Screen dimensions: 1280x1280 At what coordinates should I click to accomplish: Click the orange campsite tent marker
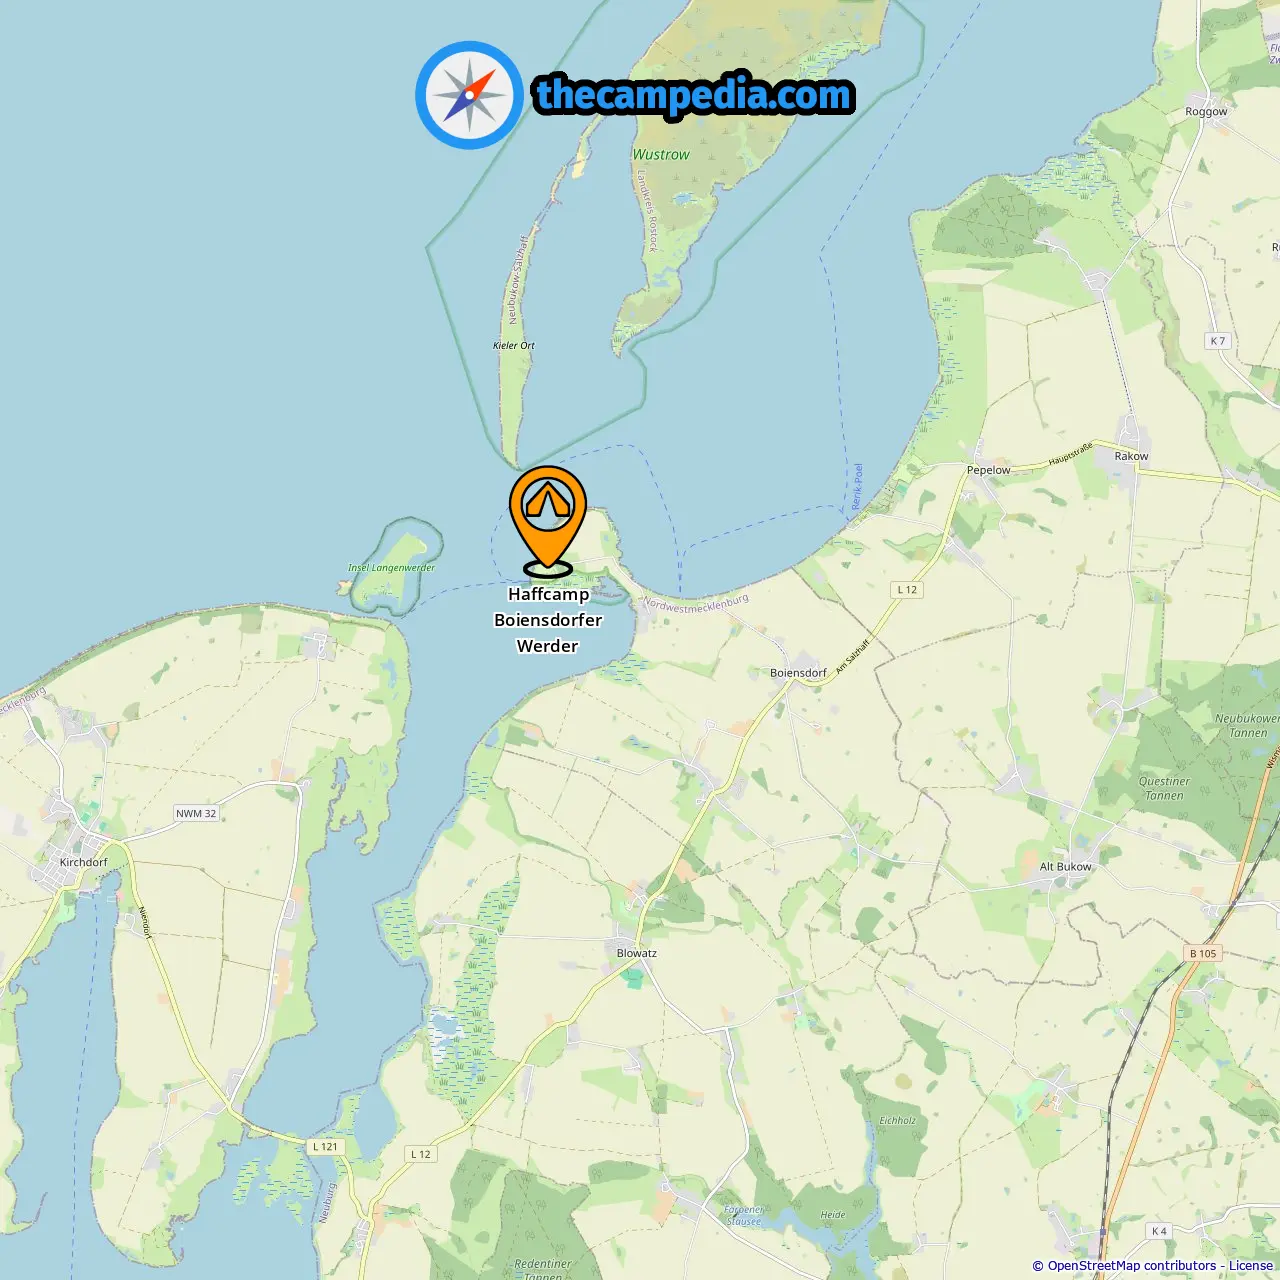tap(548, 521)
